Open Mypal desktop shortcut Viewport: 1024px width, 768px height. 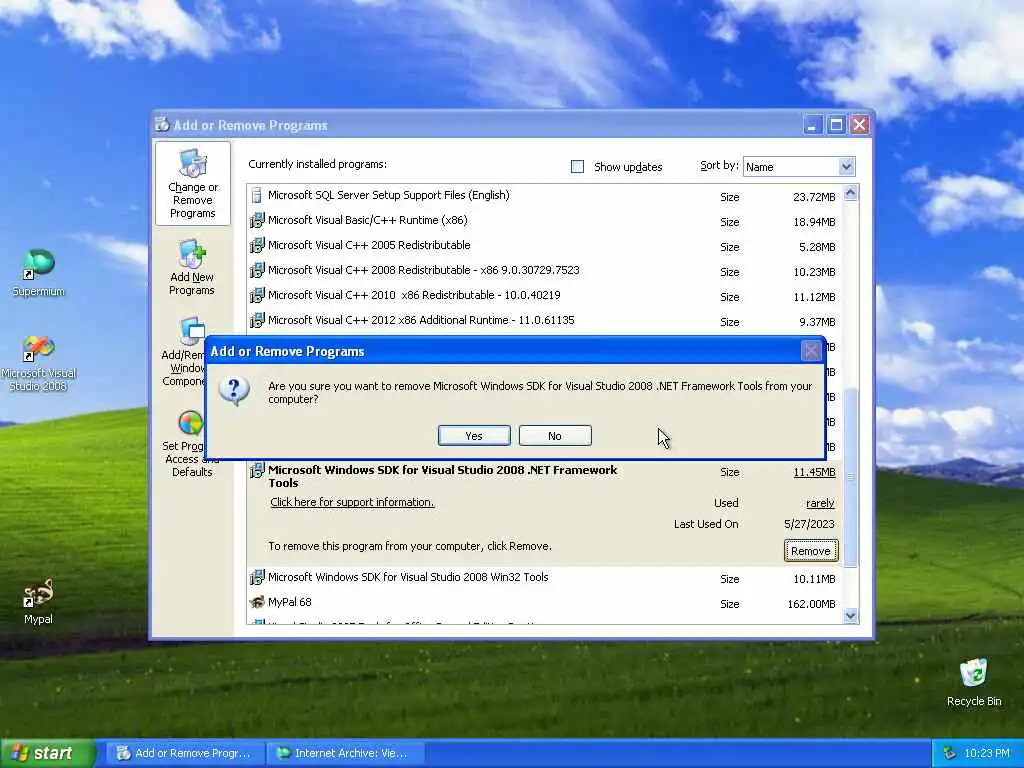pyautogui.click(x=38, y=601)
